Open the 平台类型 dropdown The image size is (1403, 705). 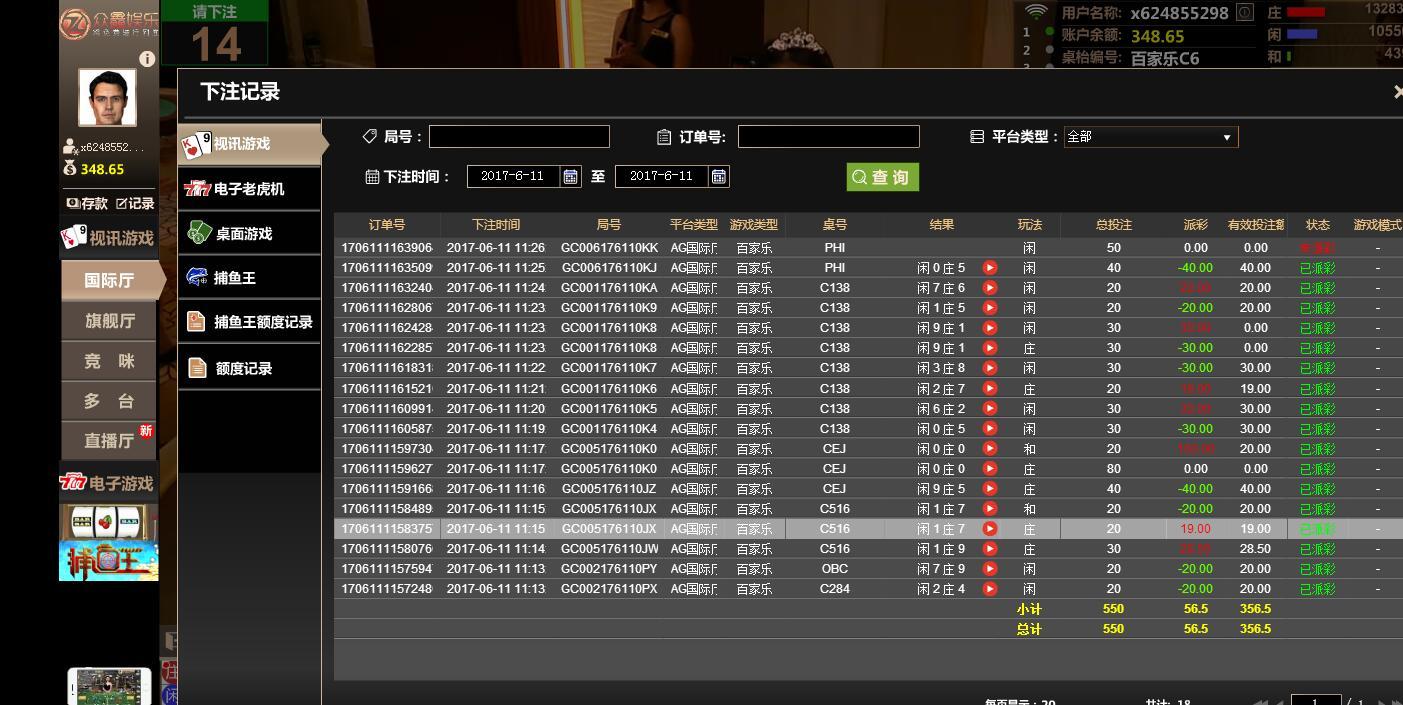[x=1151, y=137]
